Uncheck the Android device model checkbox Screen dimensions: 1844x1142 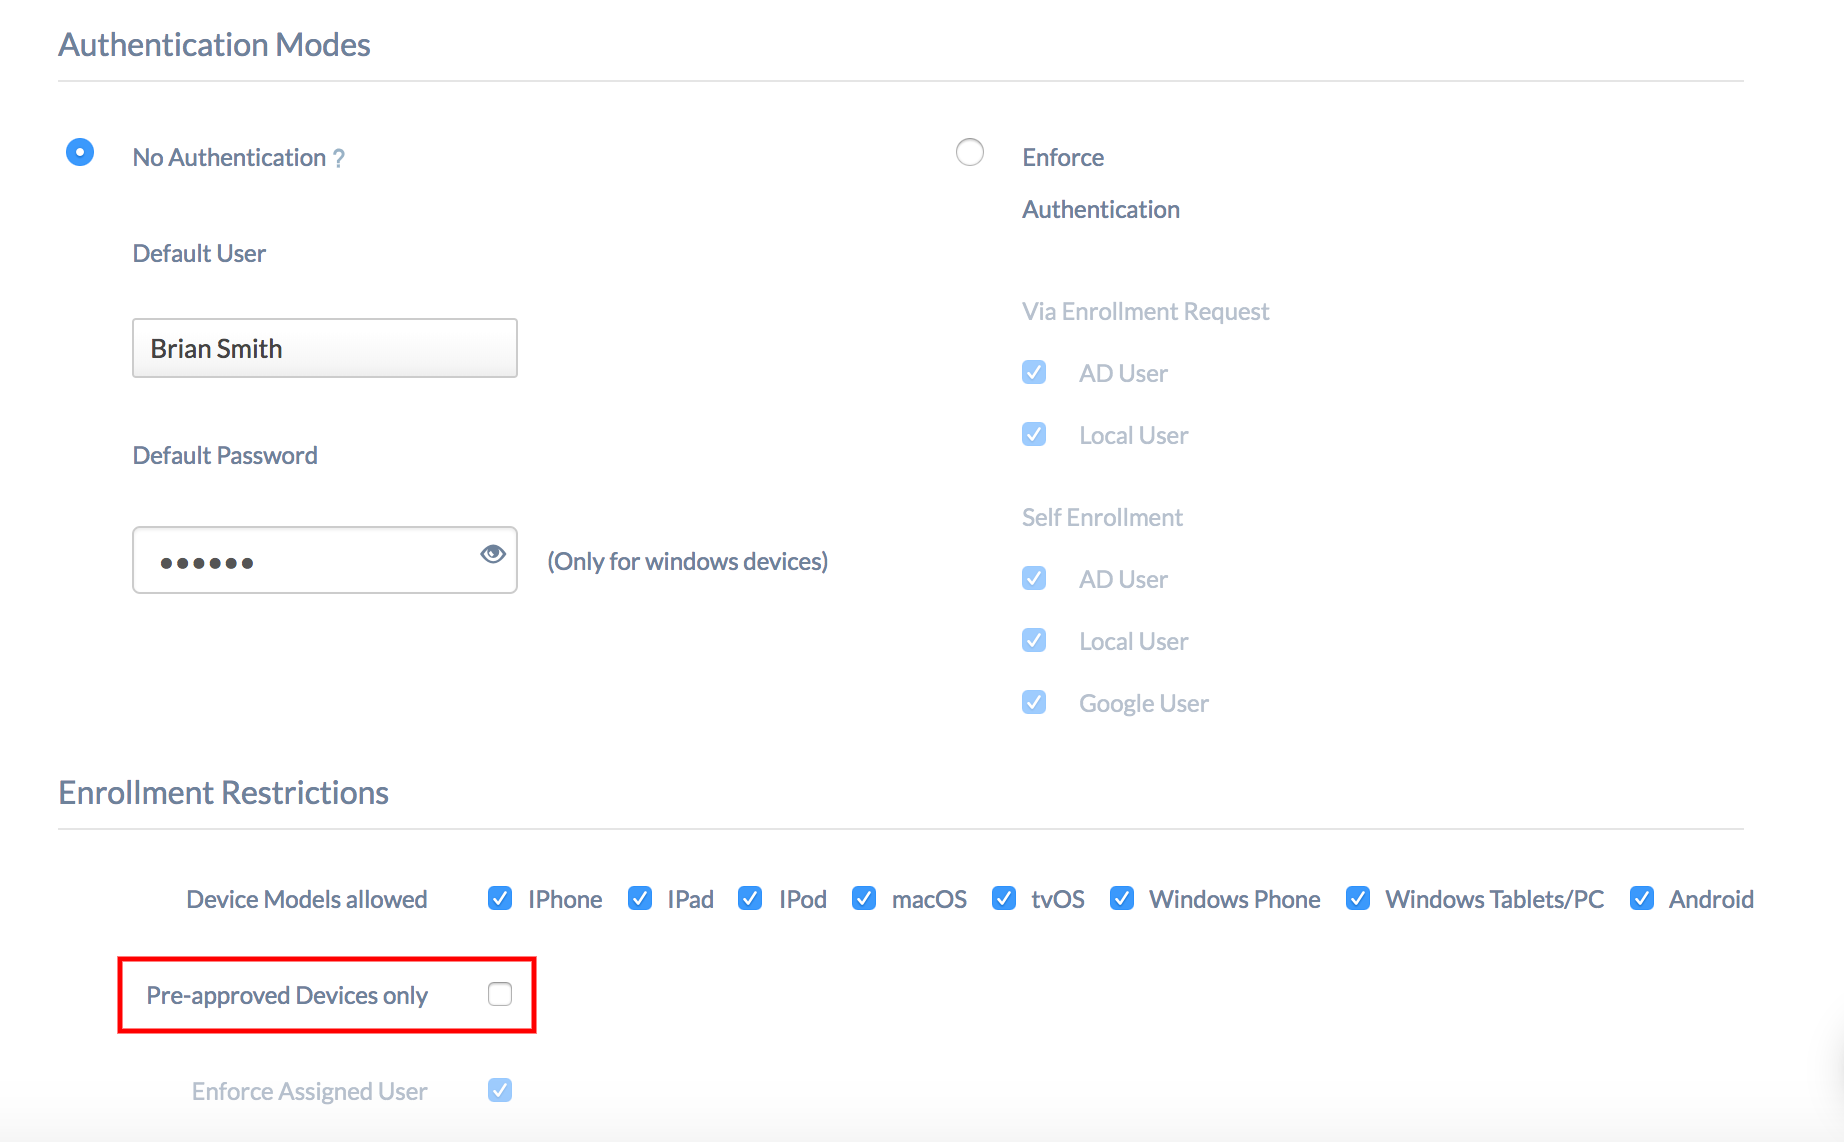point(1642,898)
